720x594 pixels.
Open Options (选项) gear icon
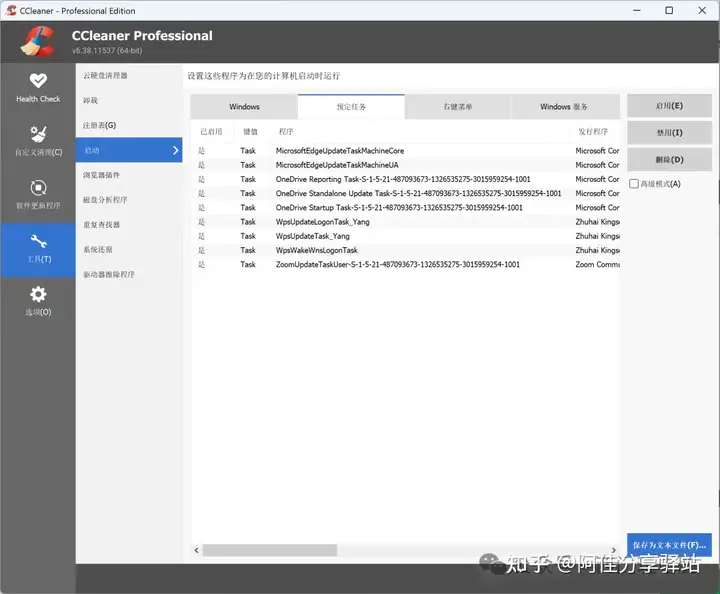[38, 294]
